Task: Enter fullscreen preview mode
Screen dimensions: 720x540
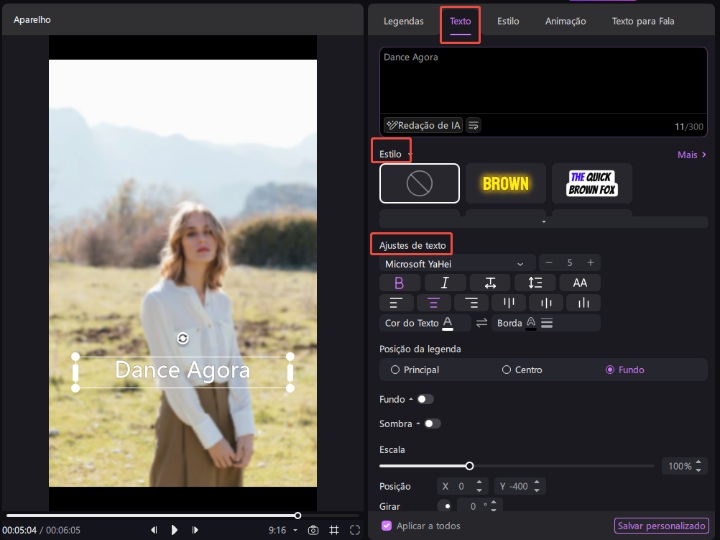Action: point(355,530)
